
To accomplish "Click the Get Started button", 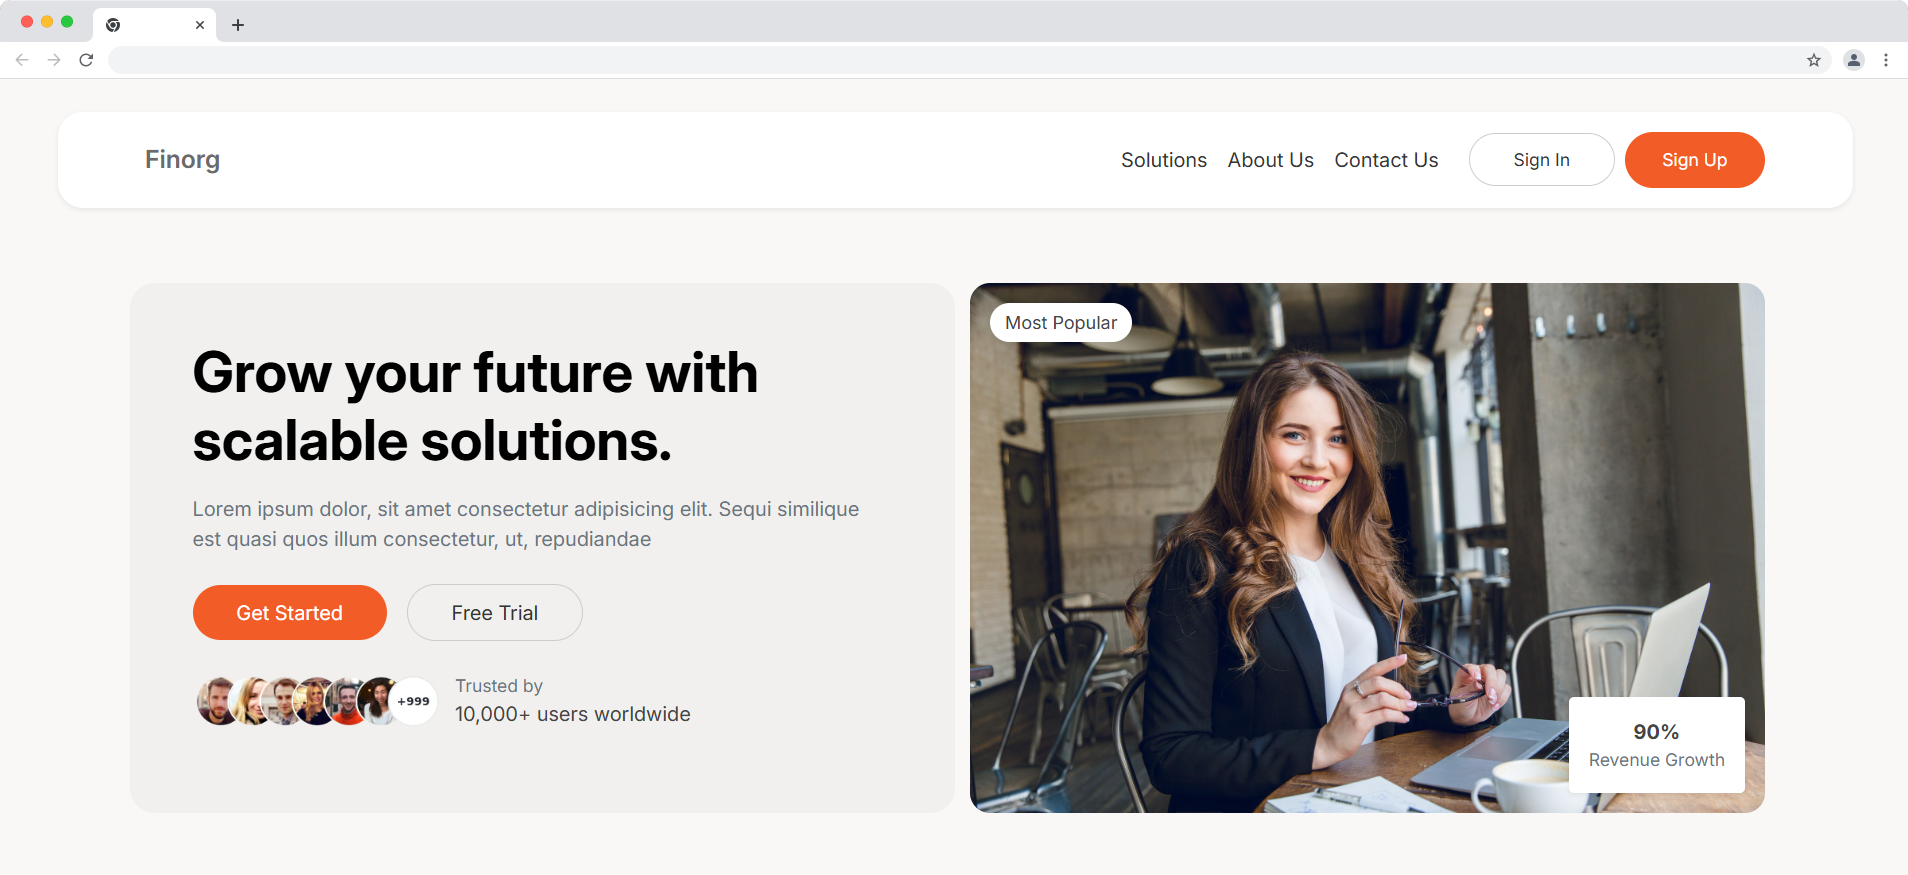I will tap(289, 613).
